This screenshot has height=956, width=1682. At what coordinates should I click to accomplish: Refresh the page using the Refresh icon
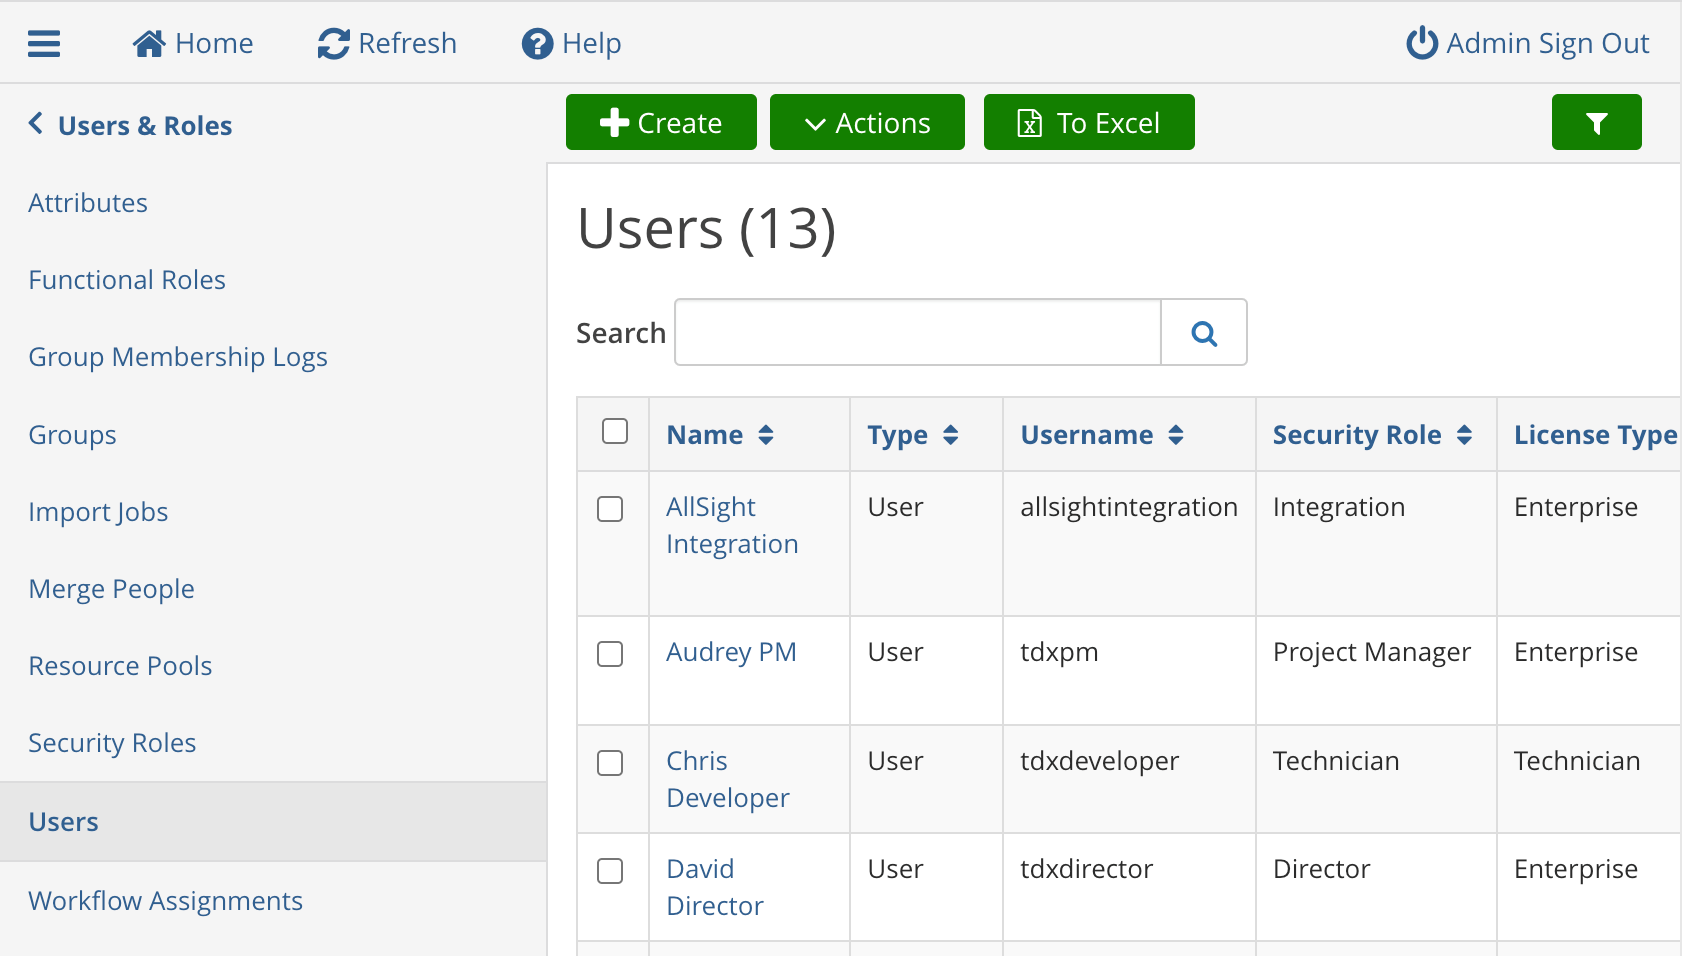(x=331, y=42)
